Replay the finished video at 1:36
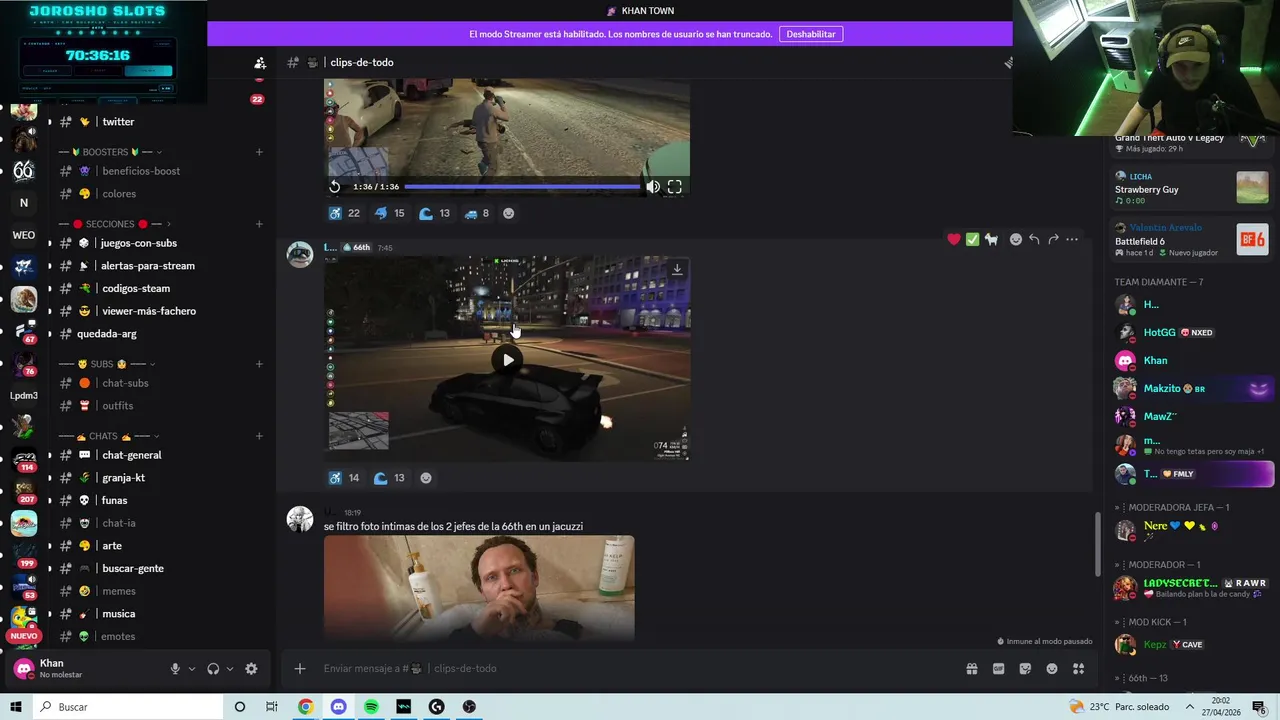This screenshot has height=720, width=1280. click(x=335, y=187)
